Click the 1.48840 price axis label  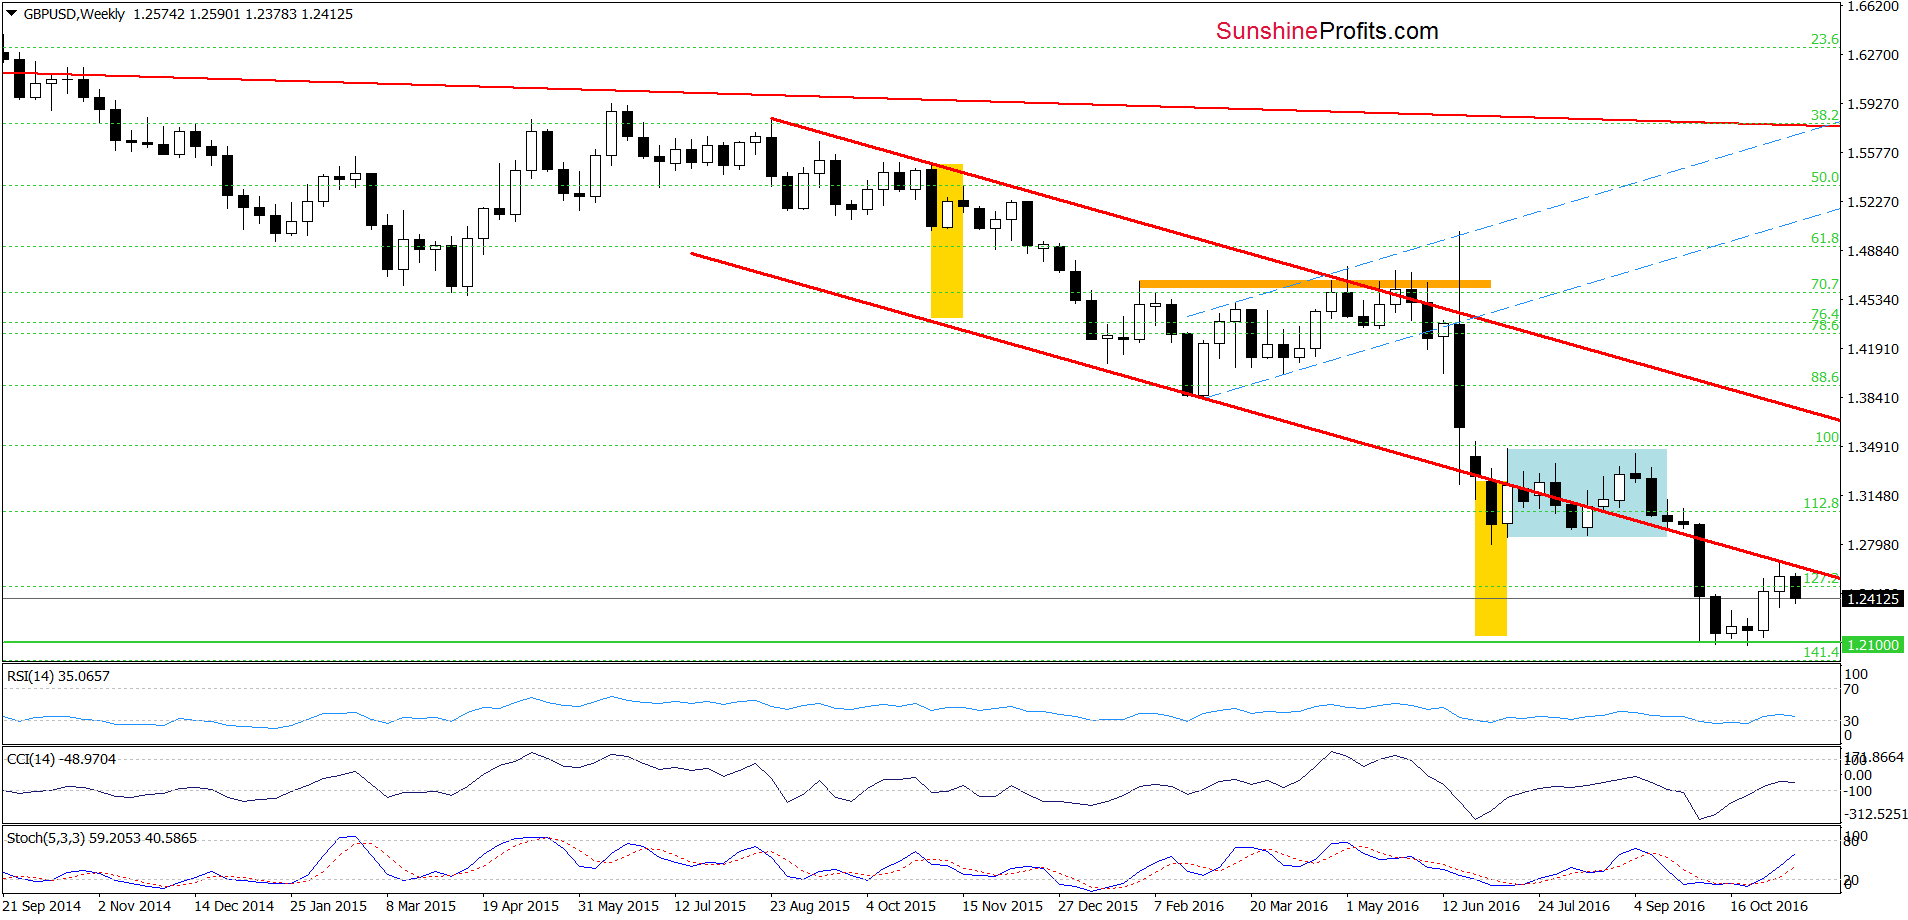(x=1872, y=251)
